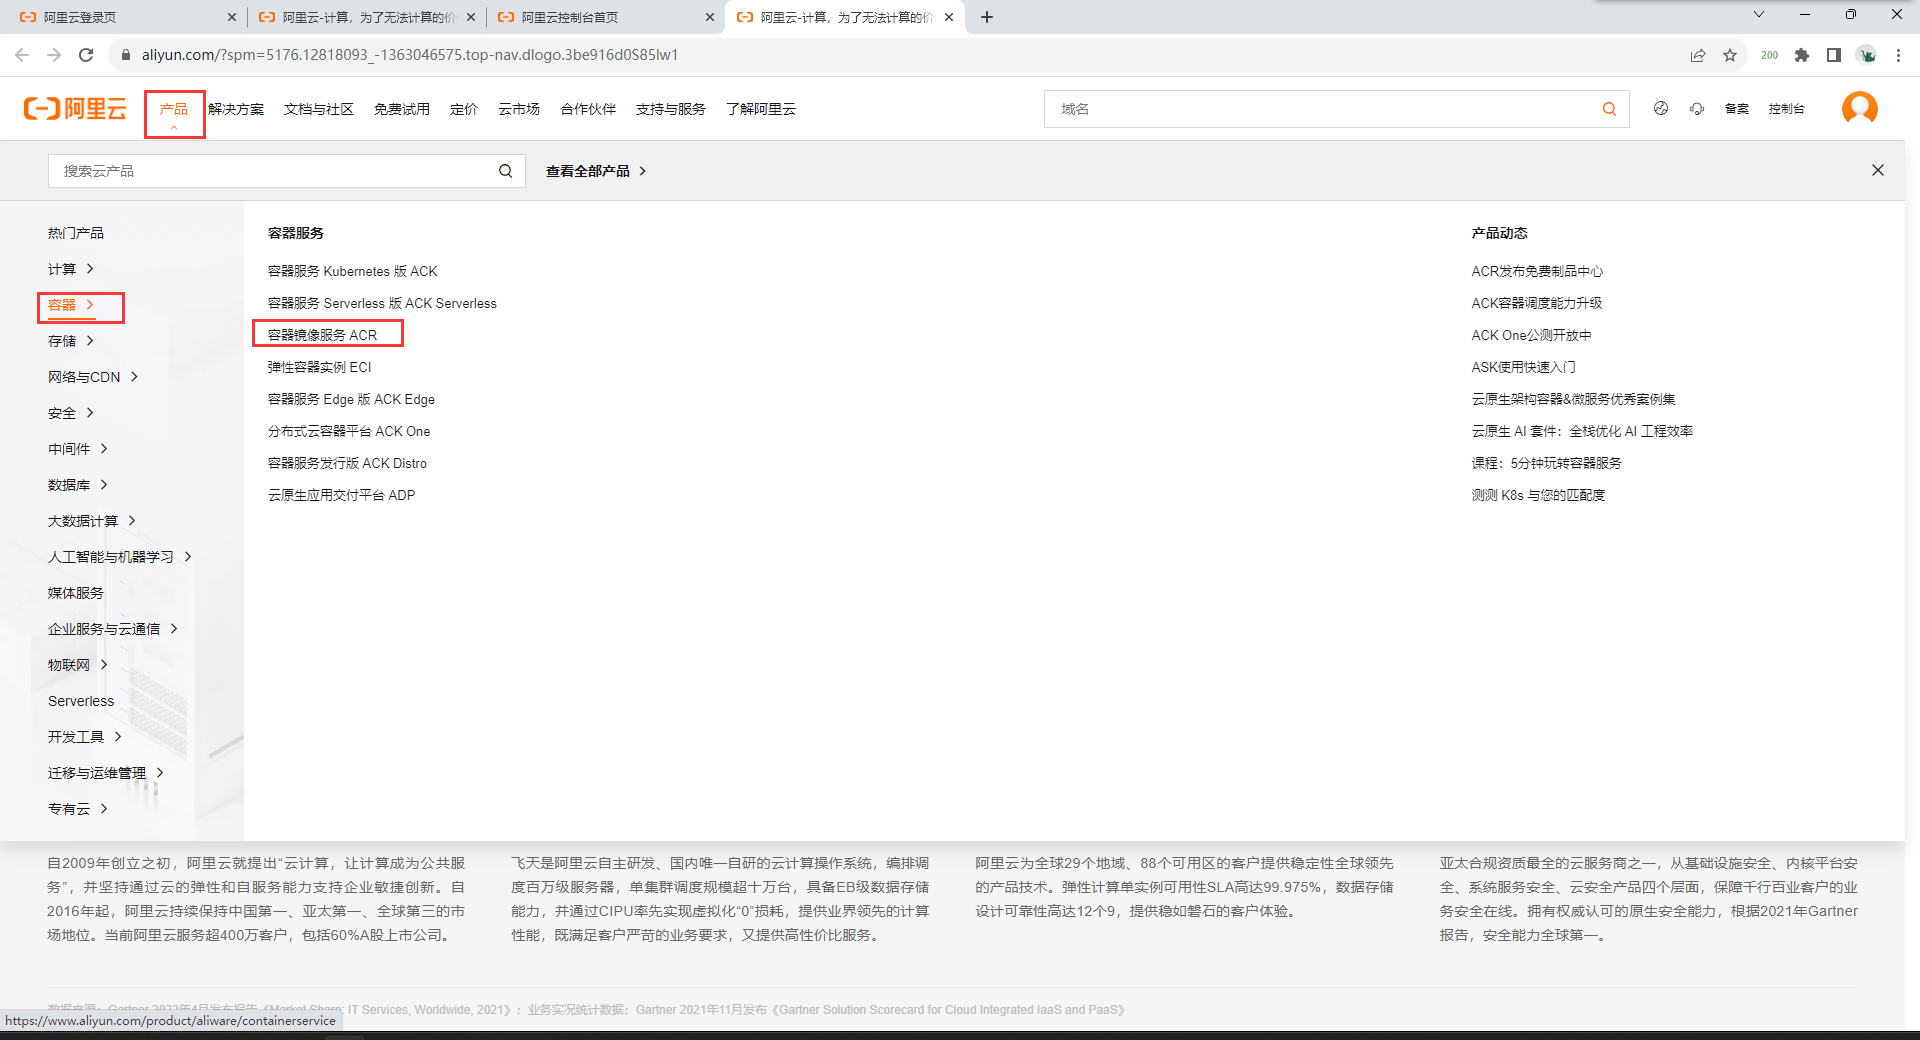Click the magnifier icon in product search
Viewport: 1920px width, 1040px height.
click(506, 171)
